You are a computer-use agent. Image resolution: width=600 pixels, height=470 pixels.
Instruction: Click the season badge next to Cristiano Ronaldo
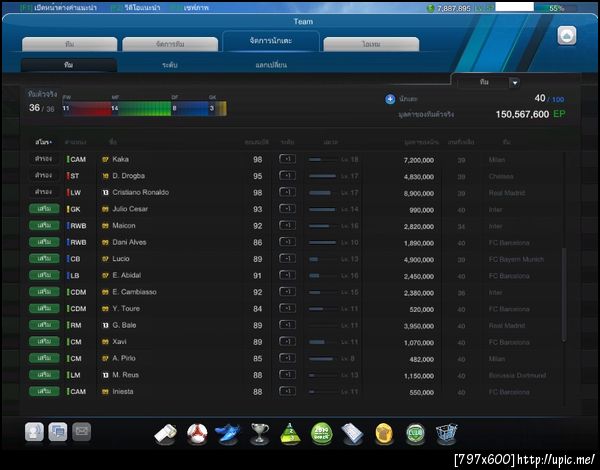105,193
